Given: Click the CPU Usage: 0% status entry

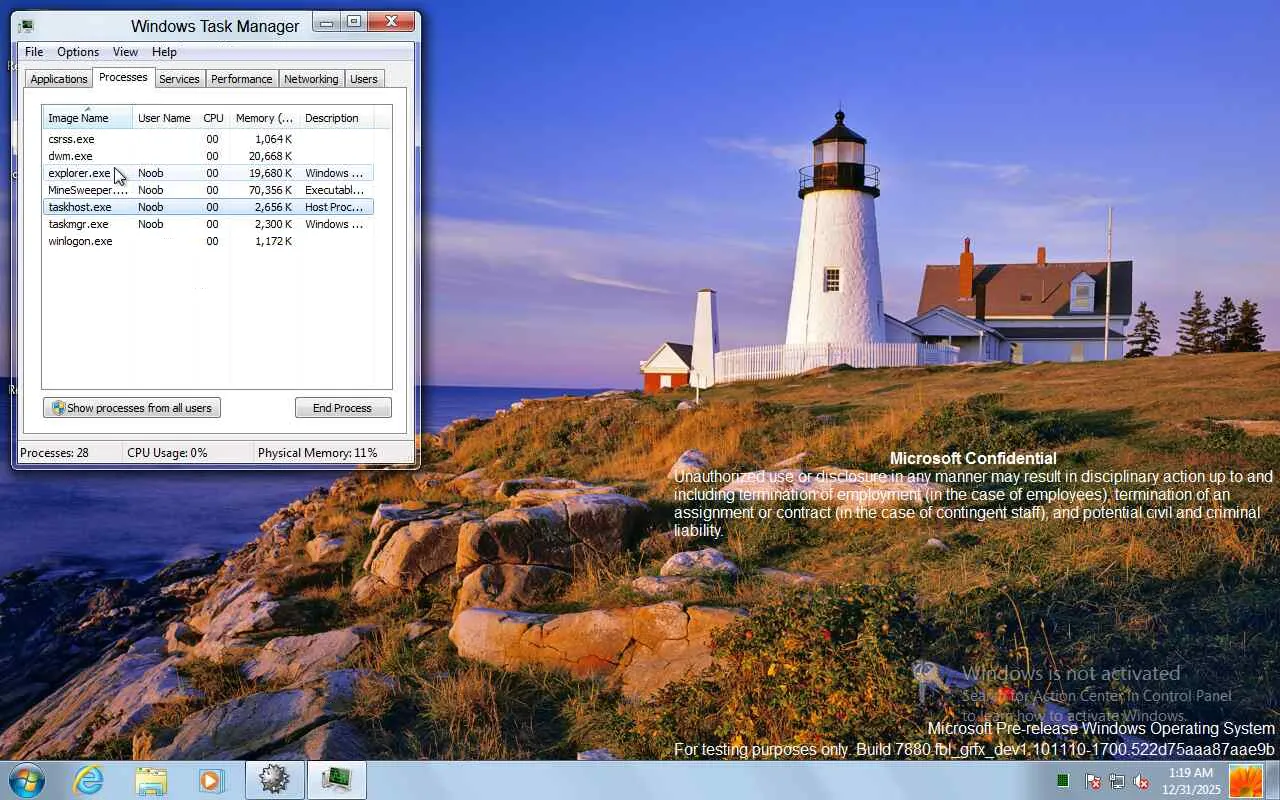Looking at the screenshot, I should 167,453.
